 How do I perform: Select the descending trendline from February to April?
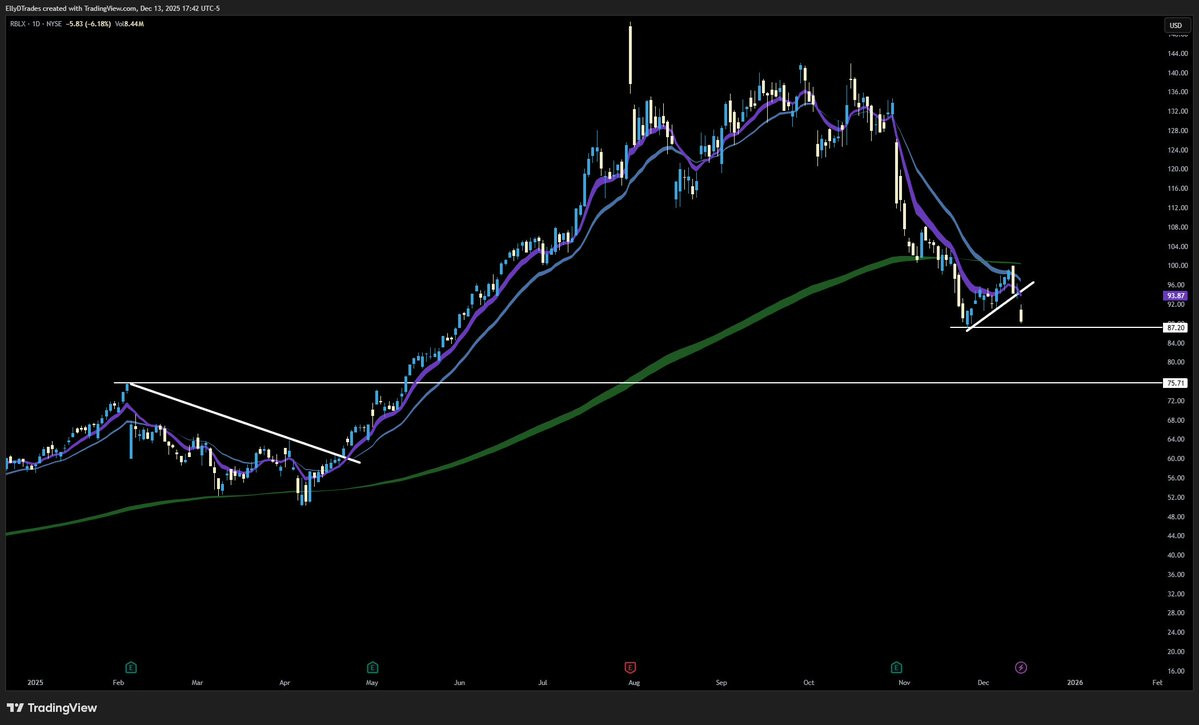pyautogui.click(x=243, y=422)
